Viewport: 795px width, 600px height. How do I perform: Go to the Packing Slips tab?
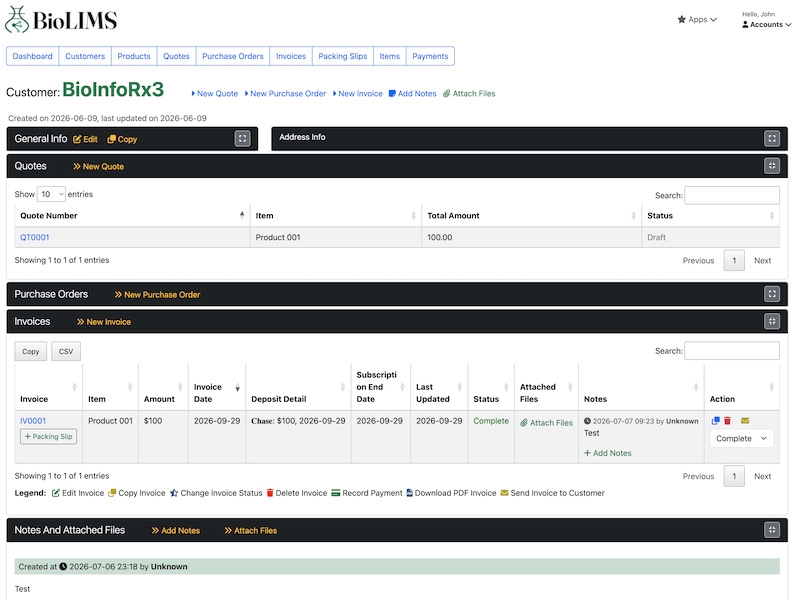pyautogui.click(x=343, y=56)
